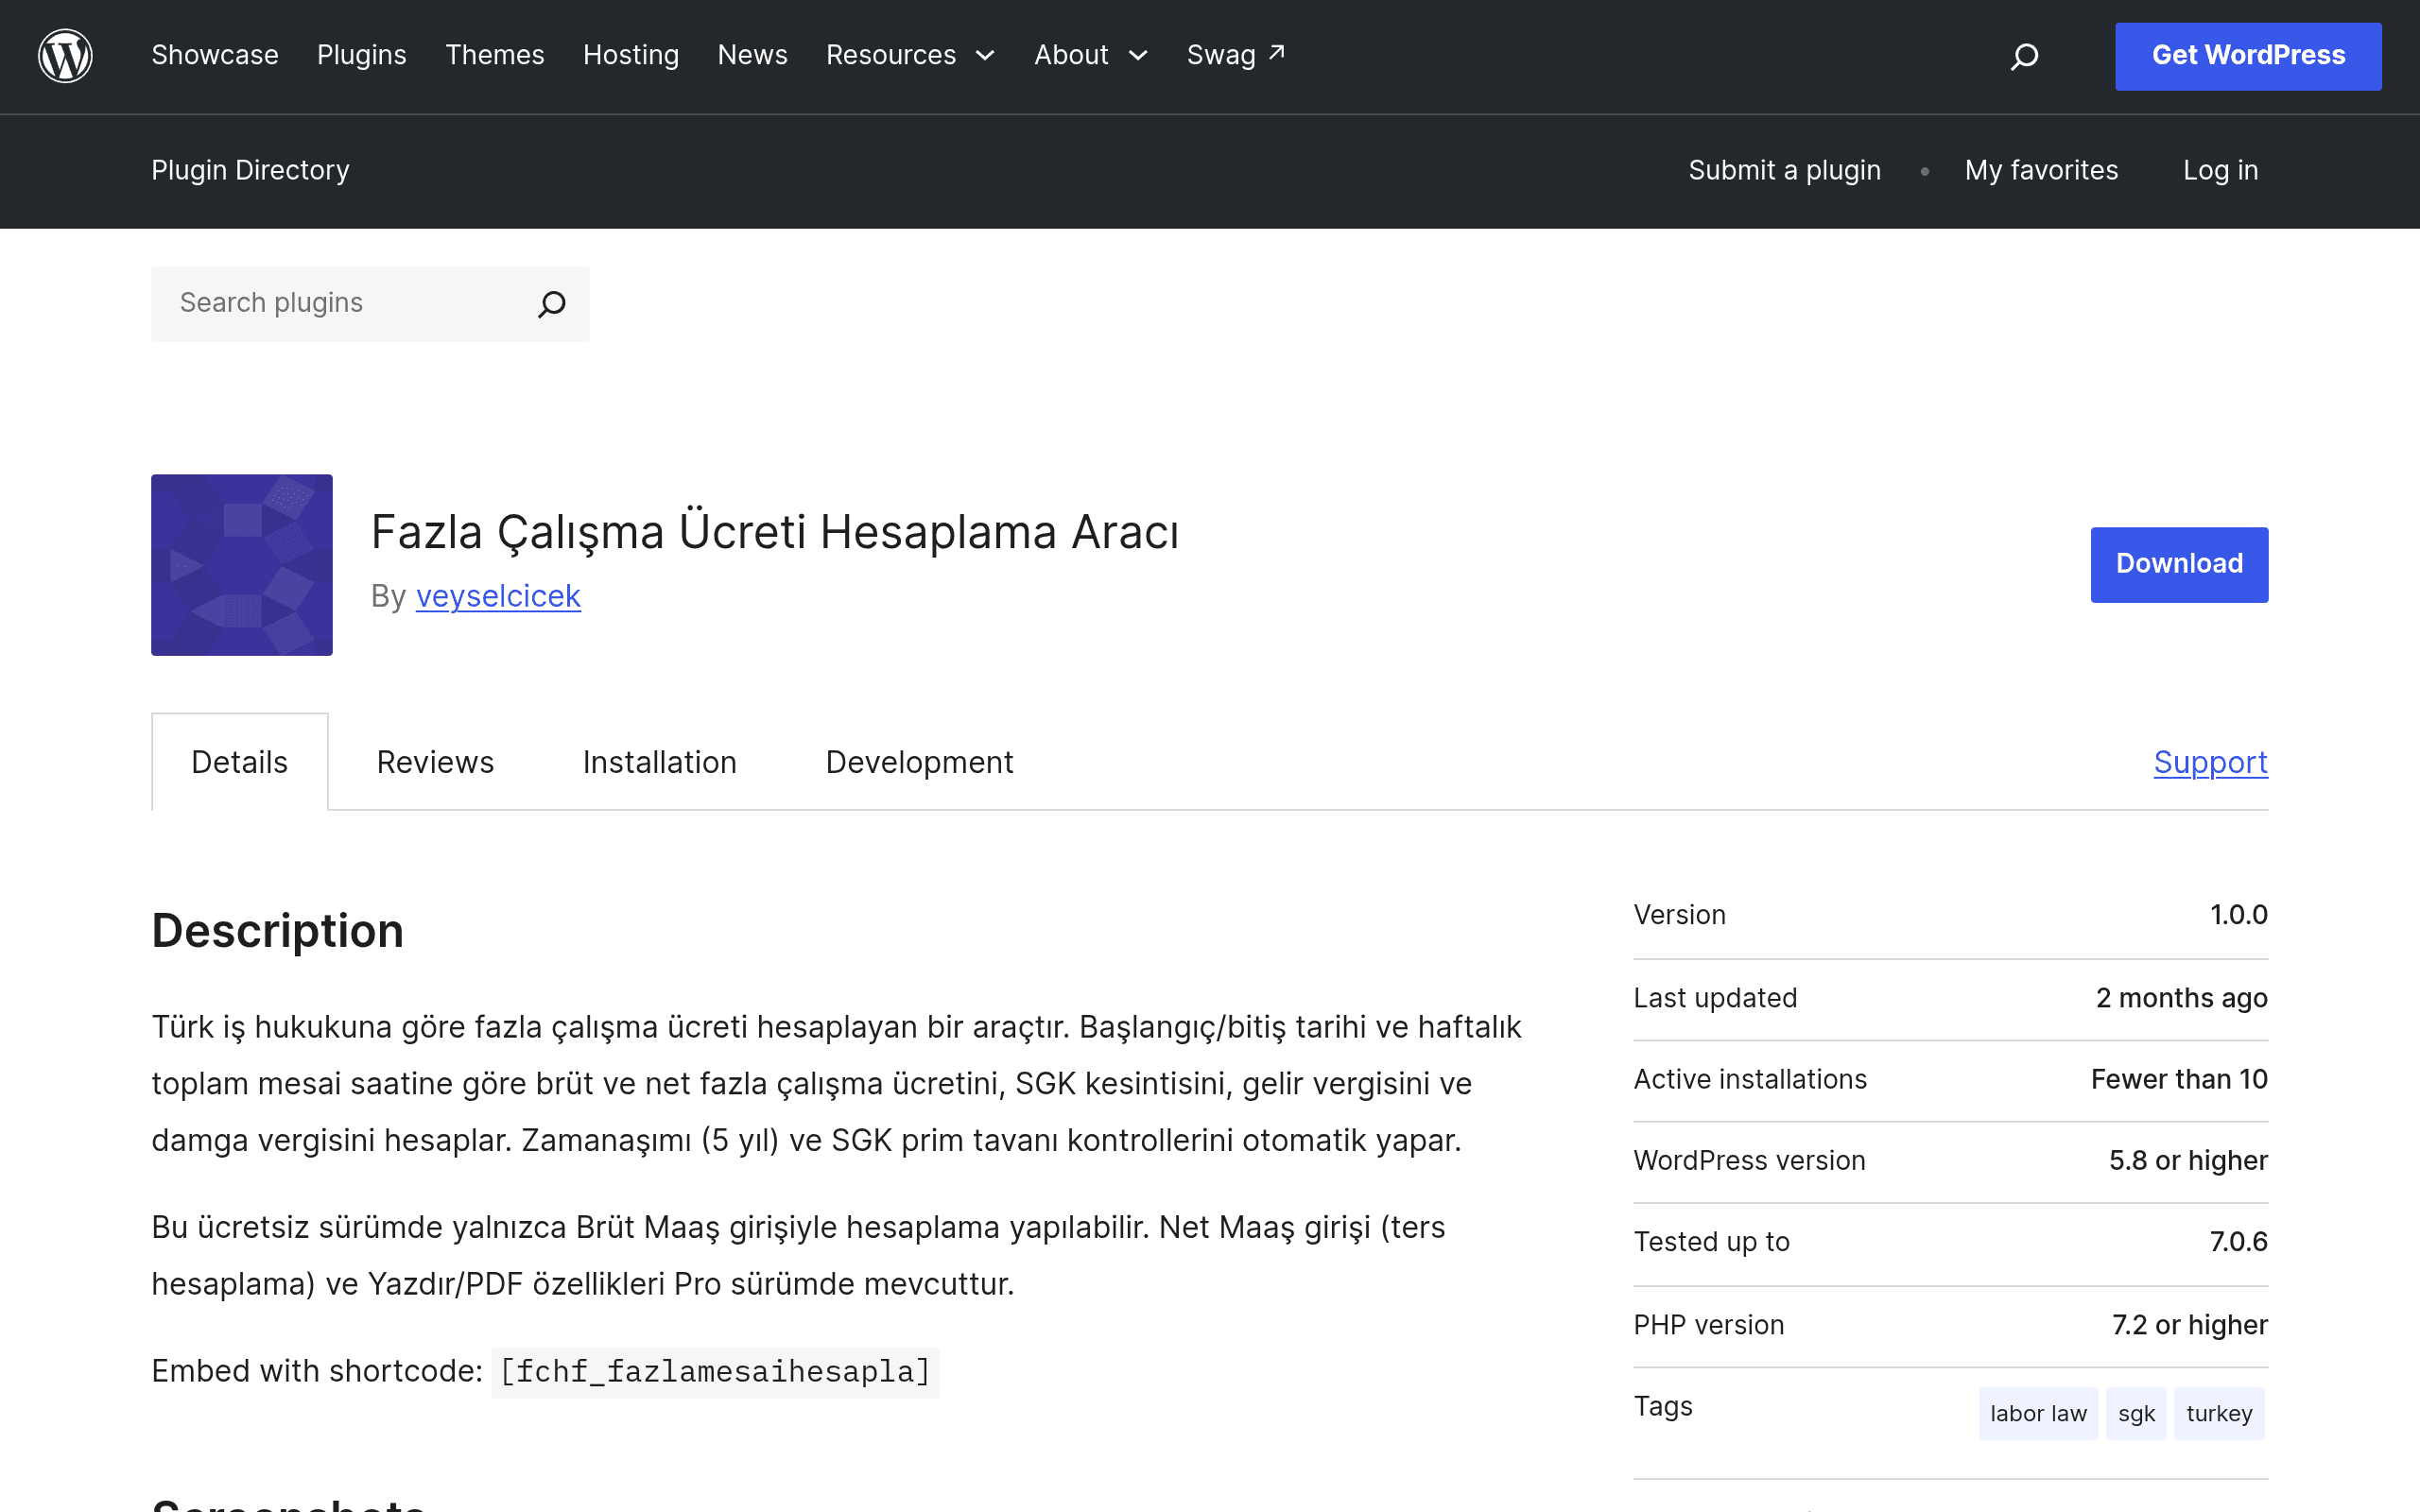Click the 'Fewer than 10' installations value
This screenshot has width=2420, height=1512.
click(2179, 1079)
